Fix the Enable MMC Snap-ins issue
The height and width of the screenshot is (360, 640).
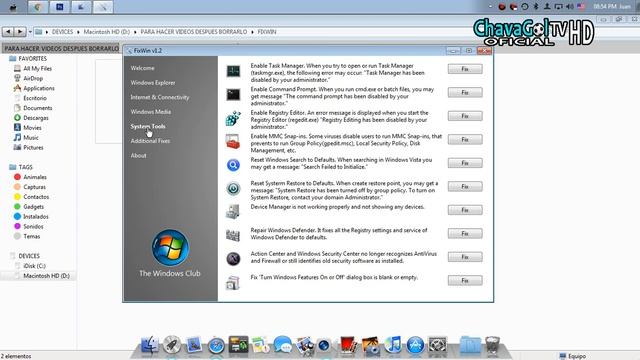click(x=465, y=140)
